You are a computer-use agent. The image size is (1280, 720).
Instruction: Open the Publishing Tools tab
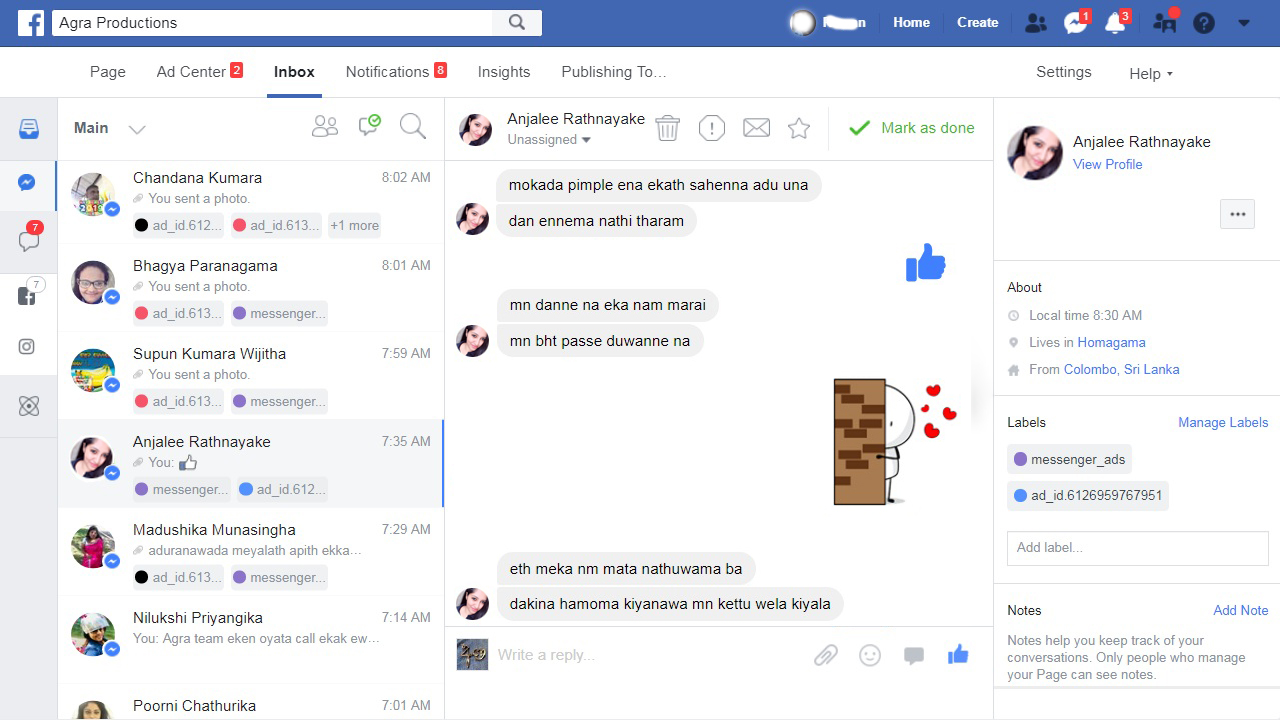point(614,72)
